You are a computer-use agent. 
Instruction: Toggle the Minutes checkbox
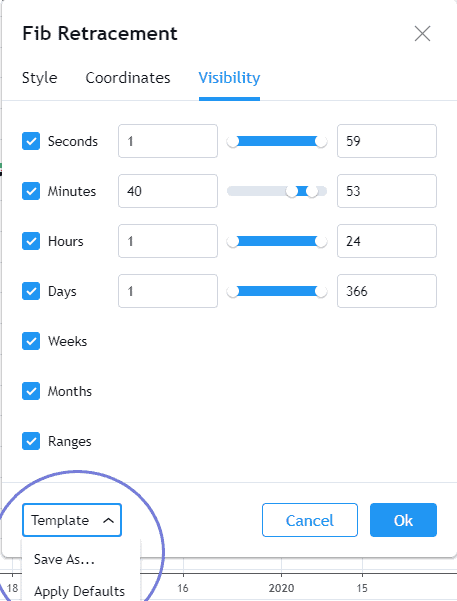click(x=31, y=191)
